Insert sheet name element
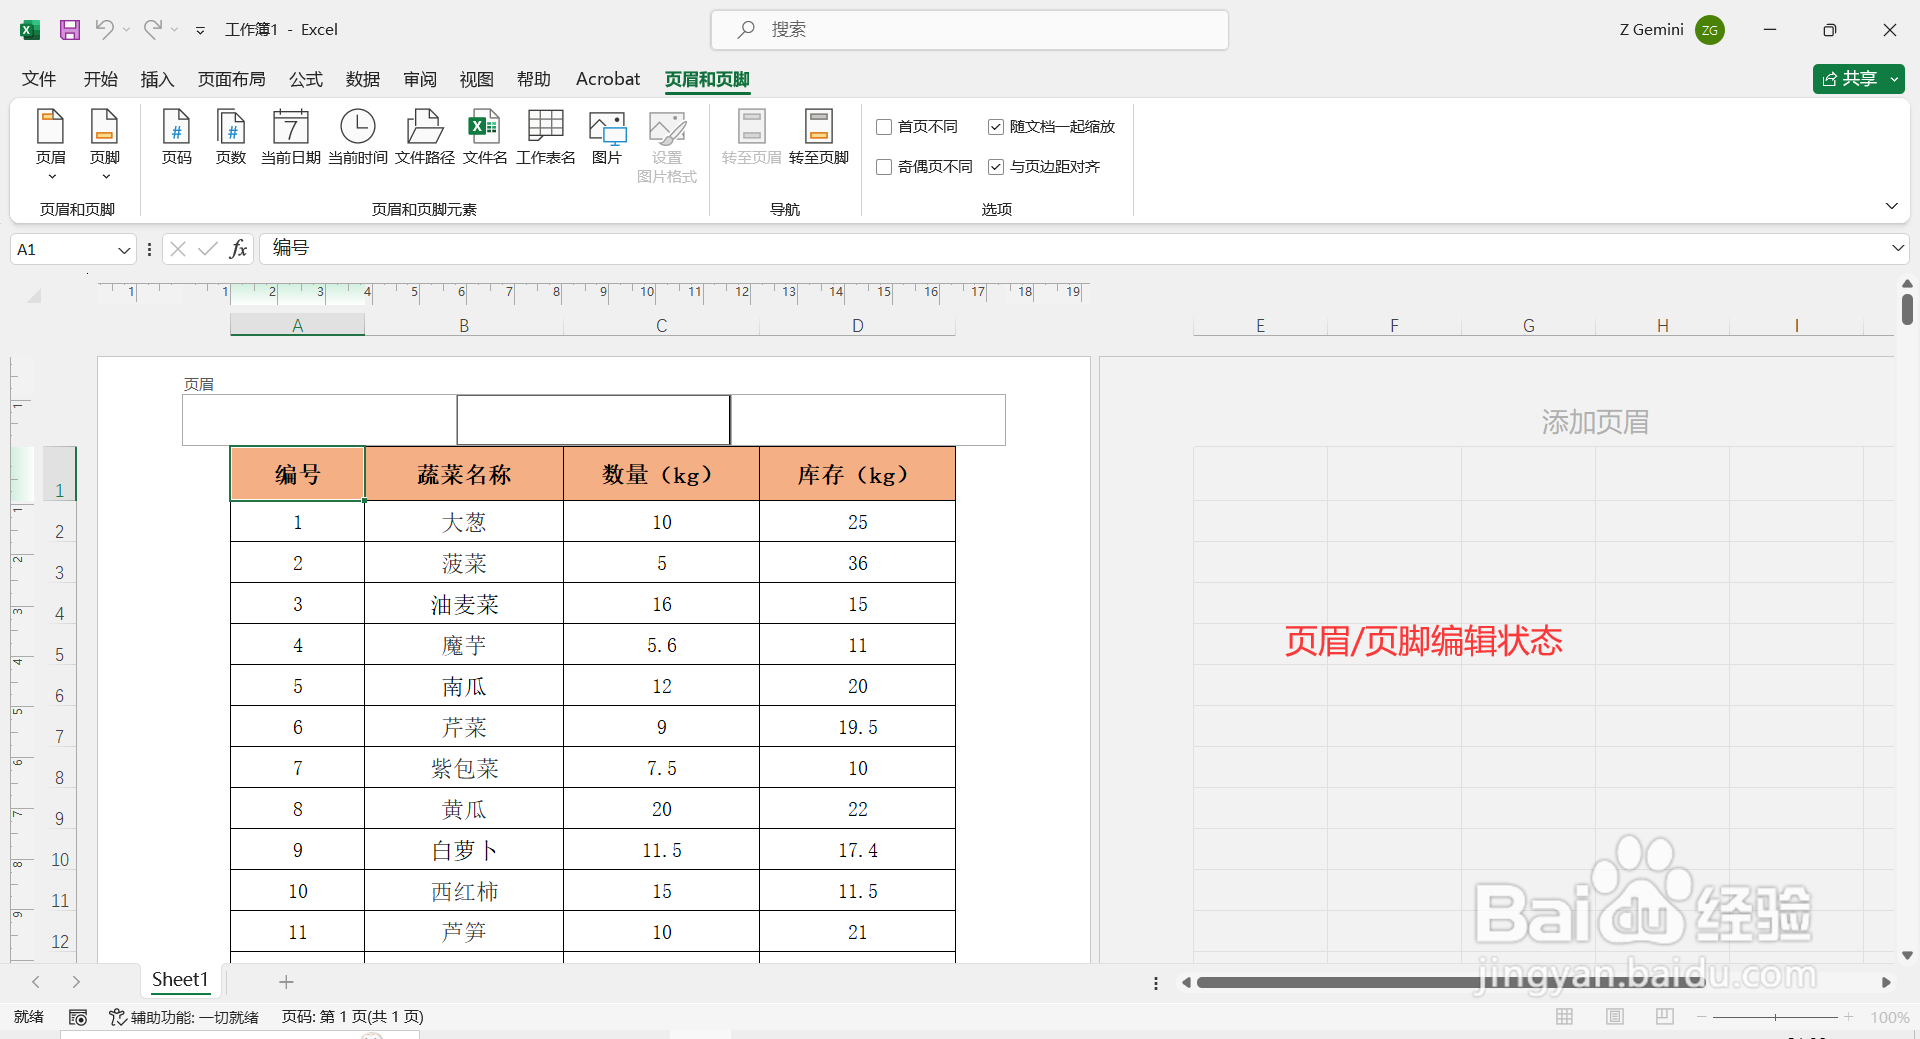The image size is (1920, 1039). point(546,138)
